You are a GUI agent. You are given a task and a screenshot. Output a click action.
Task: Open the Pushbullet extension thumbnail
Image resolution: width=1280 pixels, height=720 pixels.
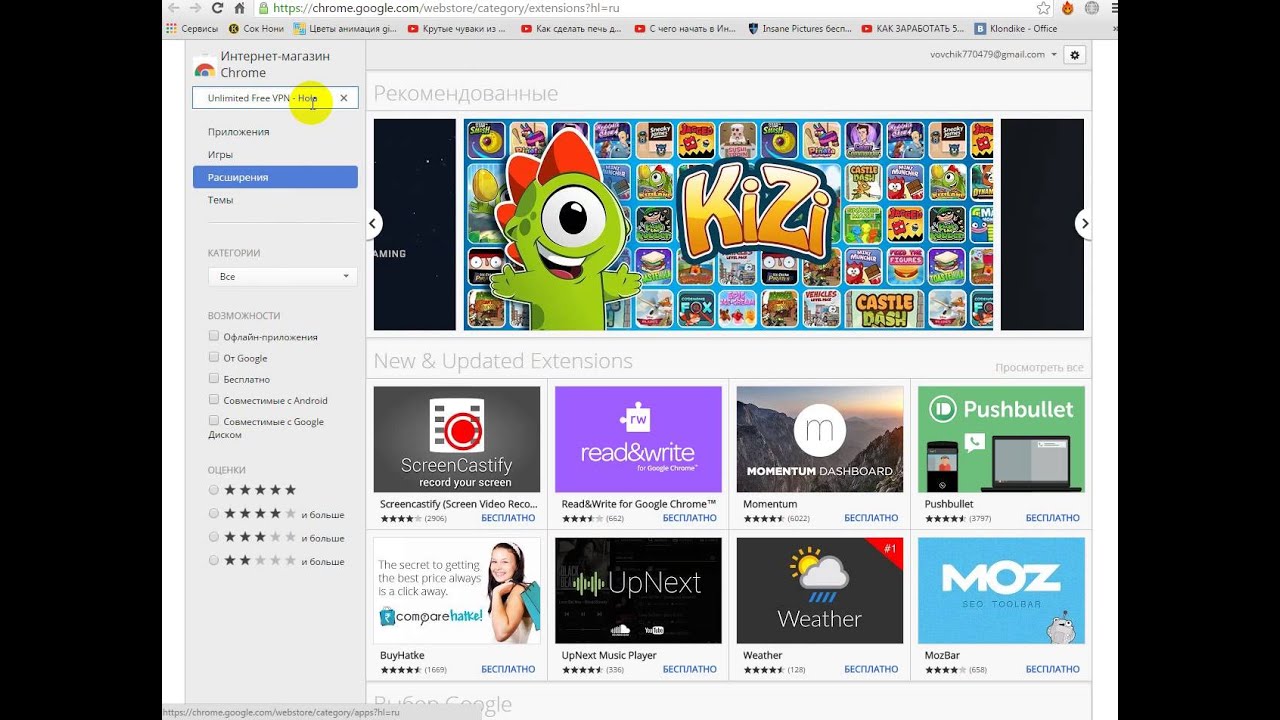[1001, 440]
